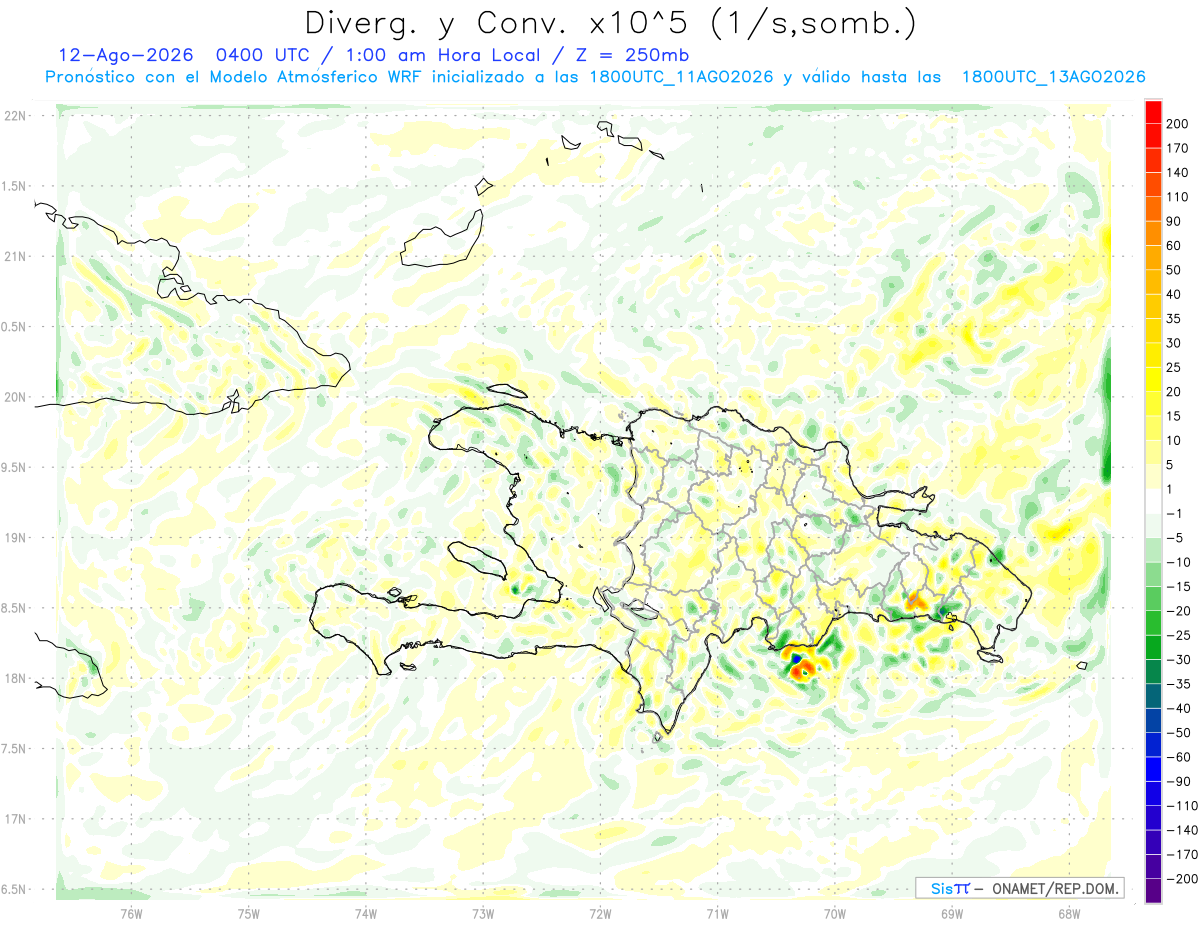Click the date text '12-Ago-2026'
This screenshot has height=927, width=1200.
[125, 55]
